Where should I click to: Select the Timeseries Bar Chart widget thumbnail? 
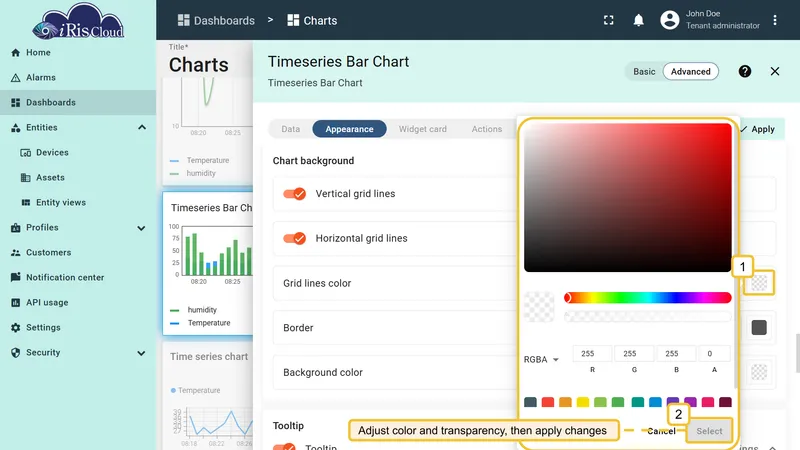tap(208, 263)
